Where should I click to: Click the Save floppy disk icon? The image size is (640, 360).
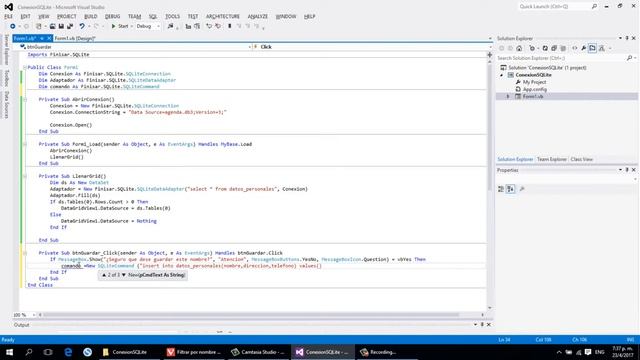61,26
